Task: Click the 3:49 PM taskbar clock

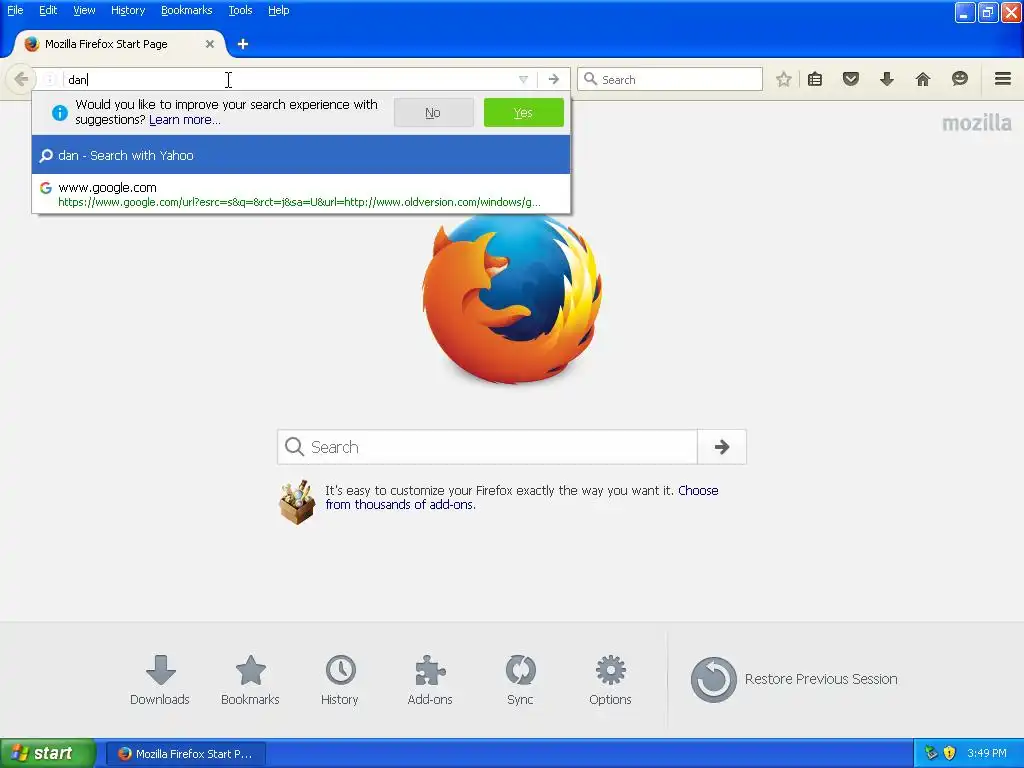Action: (x=987, y=754)
